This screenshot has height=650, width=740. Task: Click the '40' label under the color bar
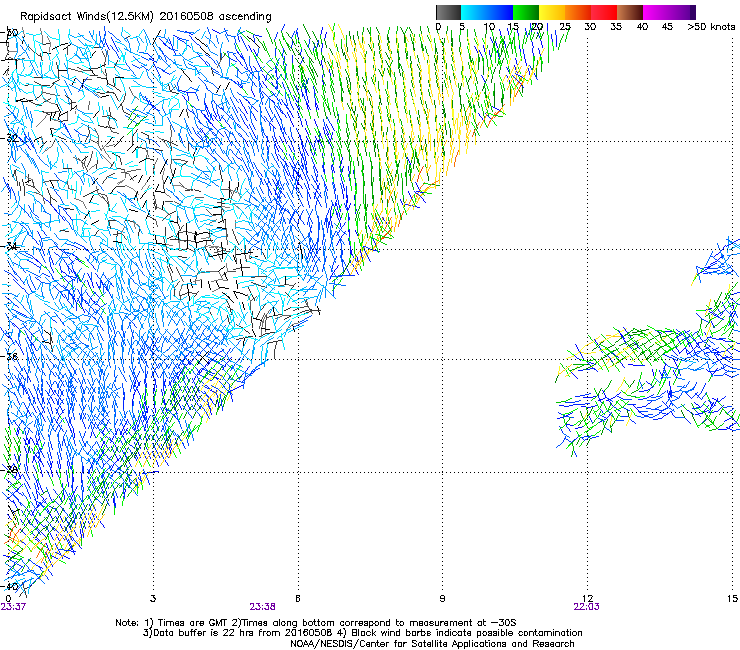click(642, 27)
